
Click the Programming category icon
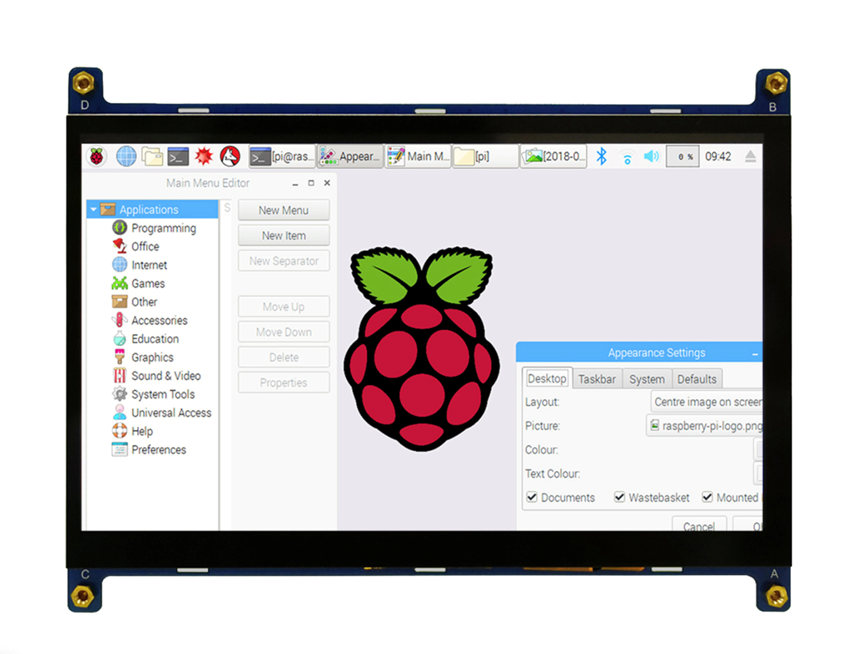click(x=120, y=227)
